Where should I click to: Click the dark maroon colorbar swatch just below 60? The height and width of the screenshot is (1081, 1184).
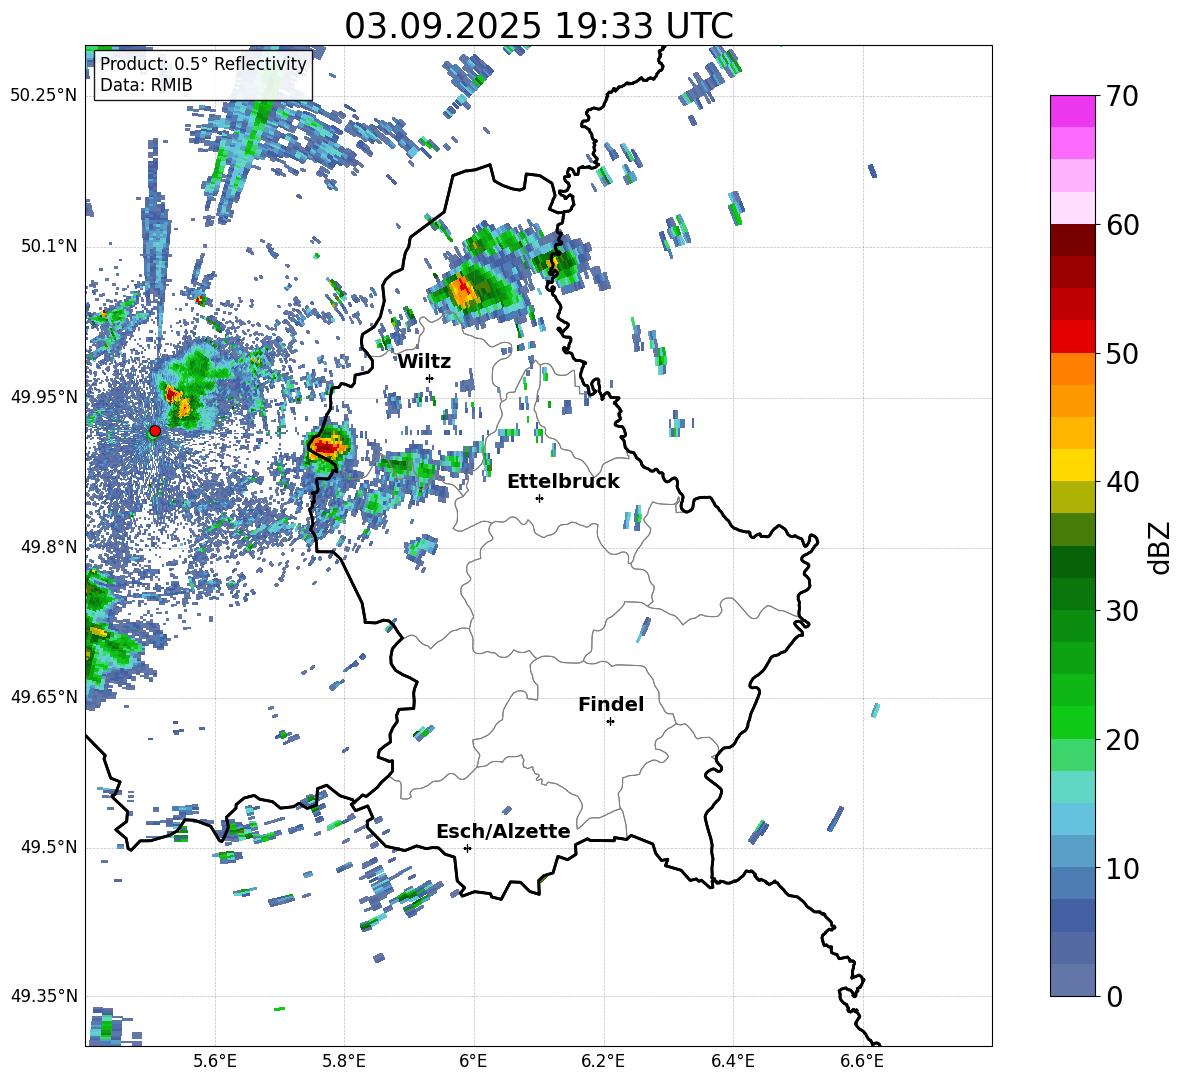point(1072,240)
